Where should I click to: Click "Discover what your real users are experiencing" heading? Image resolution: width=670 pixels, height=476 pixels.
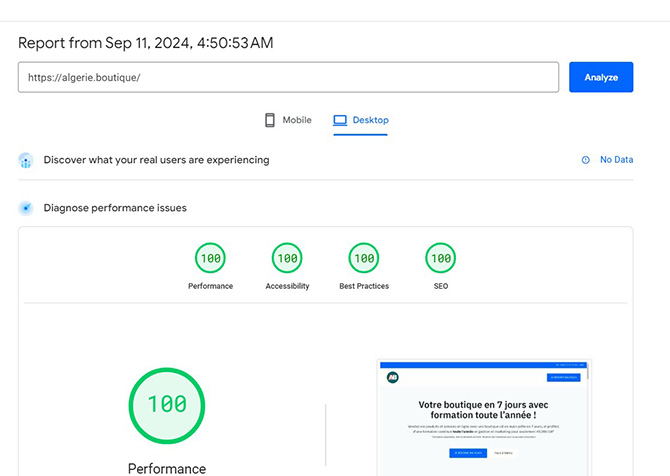tap(156, 160)
